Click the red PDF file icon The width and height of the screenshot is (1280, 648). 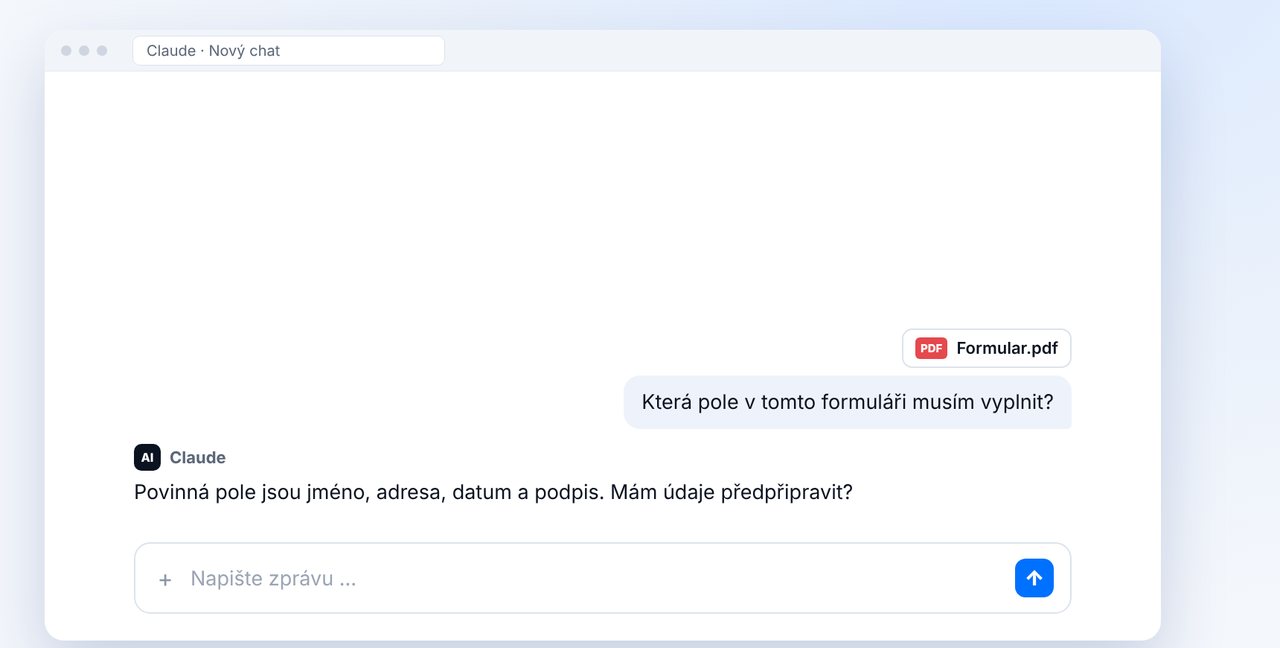pyautogui.click(x=931, y=348)
